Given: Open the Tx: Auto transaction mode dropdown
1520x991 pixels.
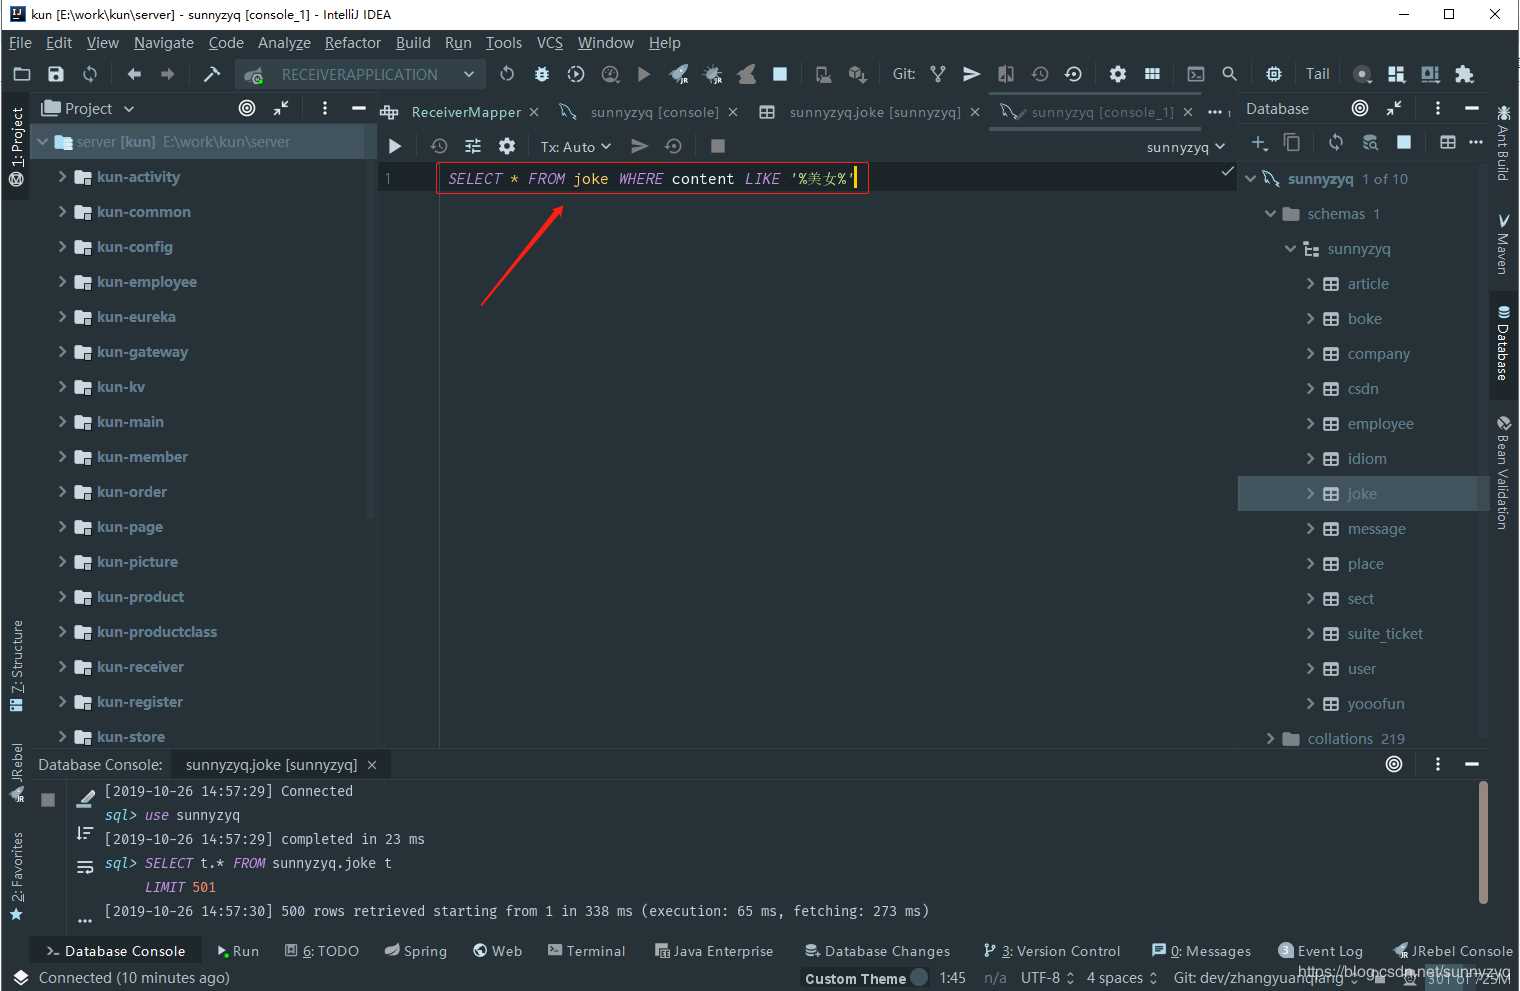Looking at the screenshot, I should (575, 146).
